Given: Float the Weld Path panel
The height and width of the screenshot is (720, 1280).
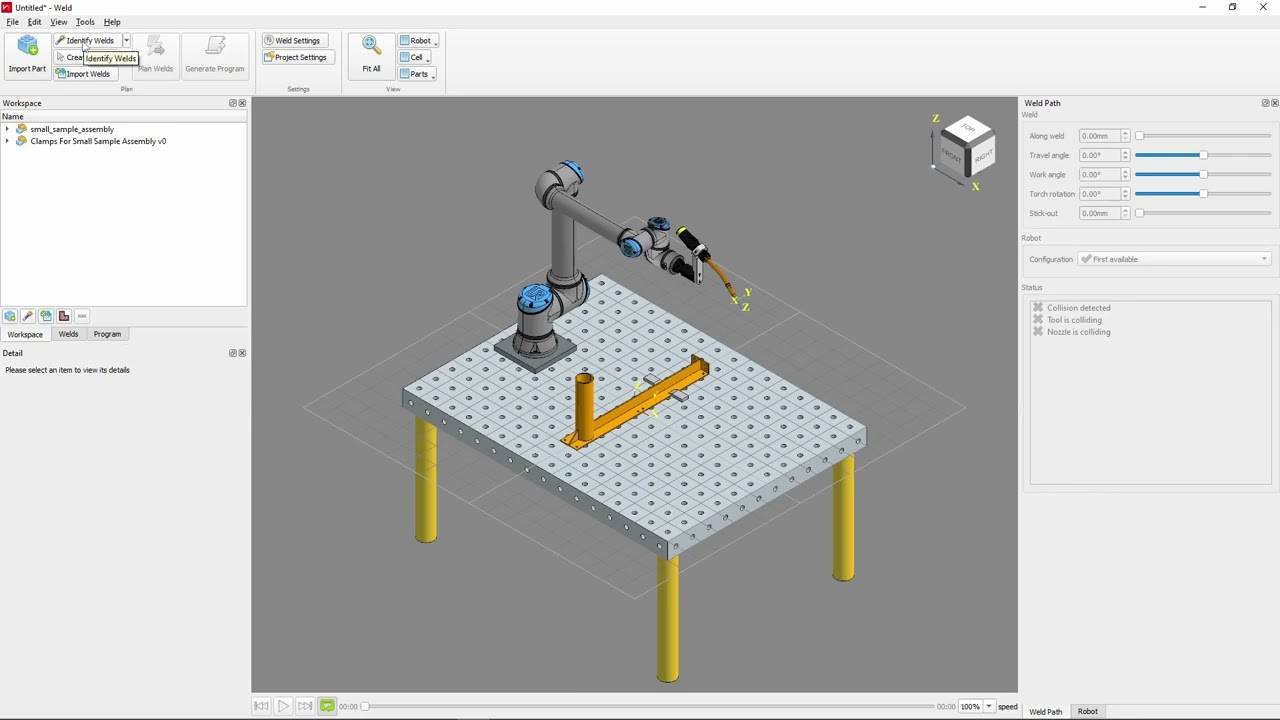Looking at the screenshot, I should (1265, 103).
